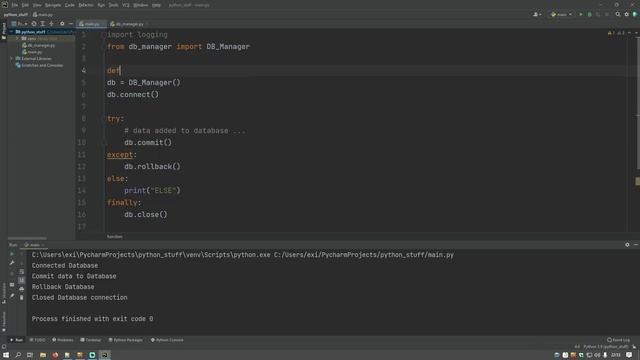Open IDE settings gear in the top toolbar

[627, 14]
